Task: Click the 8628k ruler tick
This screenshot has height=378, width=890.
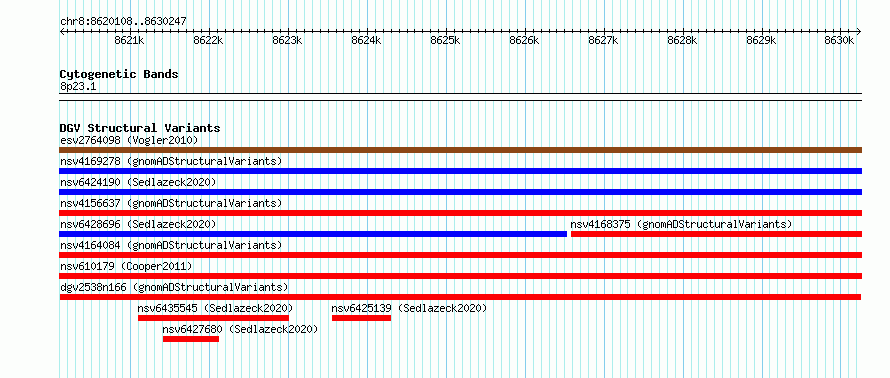Action: pos(682,40)
